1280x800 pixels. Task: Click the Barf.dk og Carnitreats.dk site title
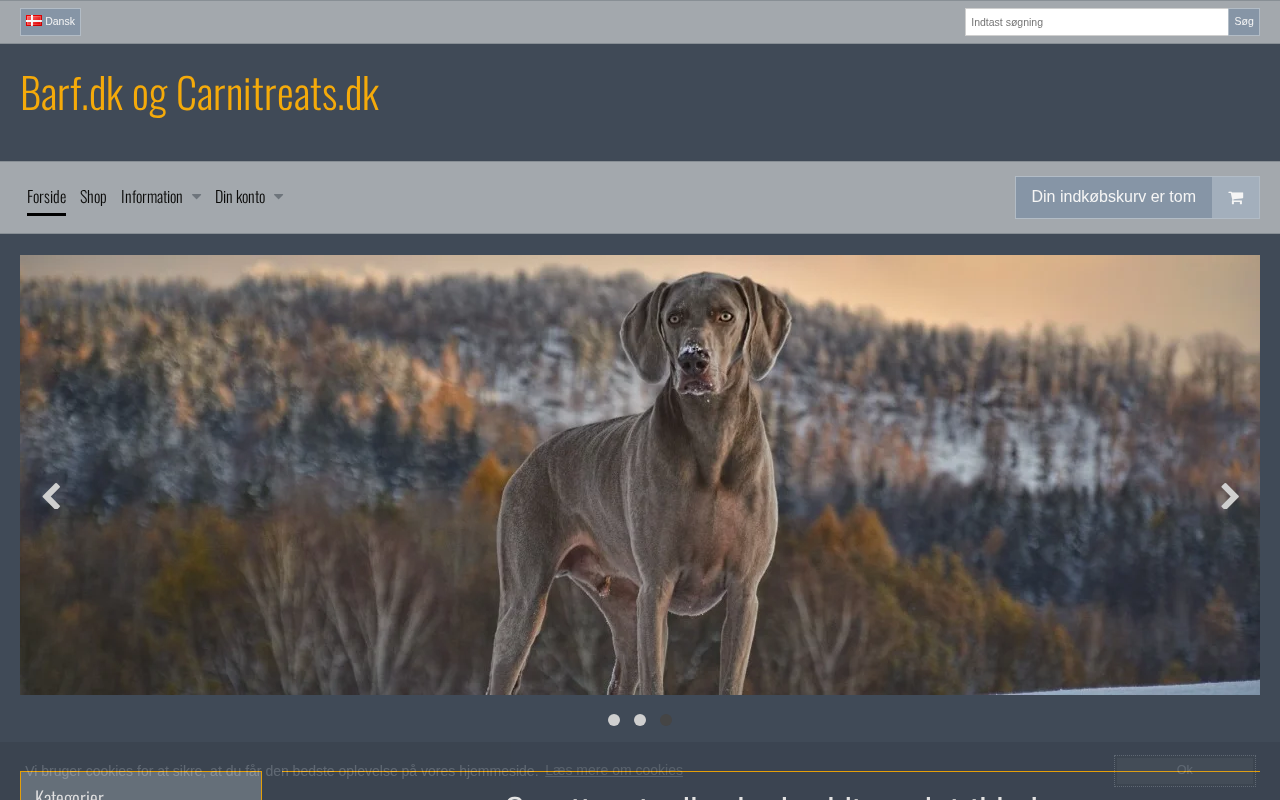point(200,93)
